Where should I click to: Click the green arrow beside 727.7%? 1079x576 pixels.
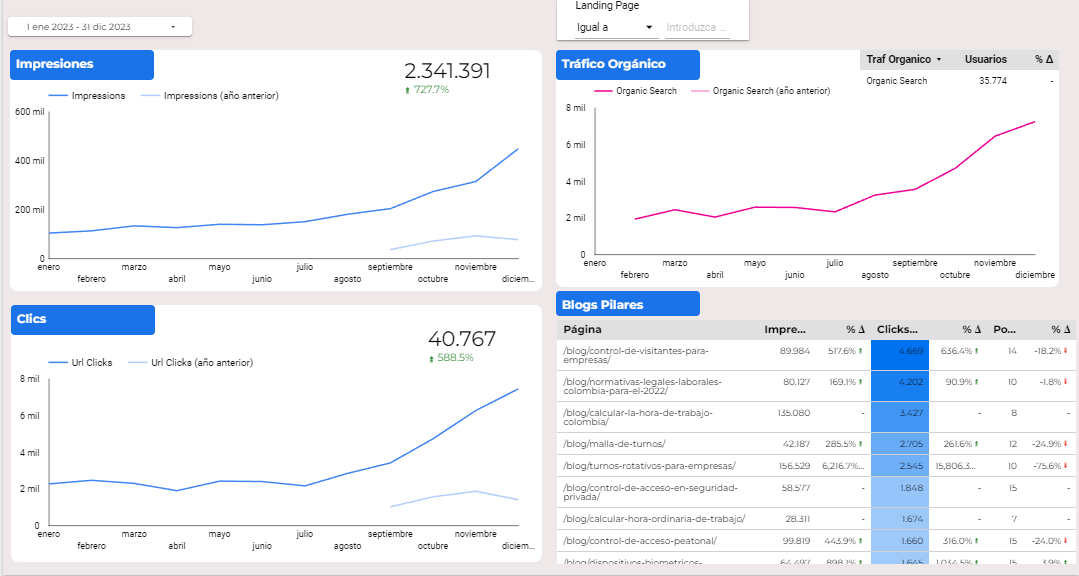(407, 90)
